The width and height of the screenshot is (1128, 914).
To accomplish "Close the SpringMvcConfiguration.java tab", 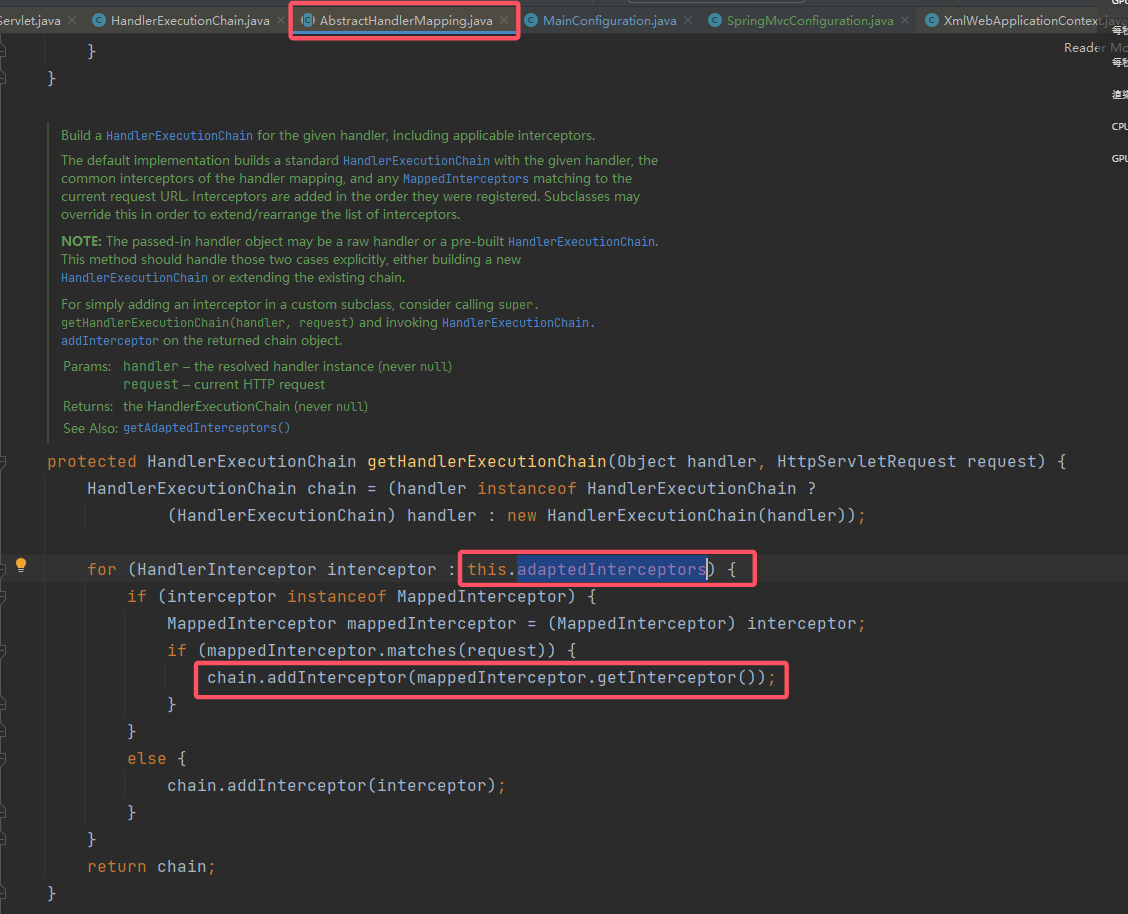I will [905, 21].
